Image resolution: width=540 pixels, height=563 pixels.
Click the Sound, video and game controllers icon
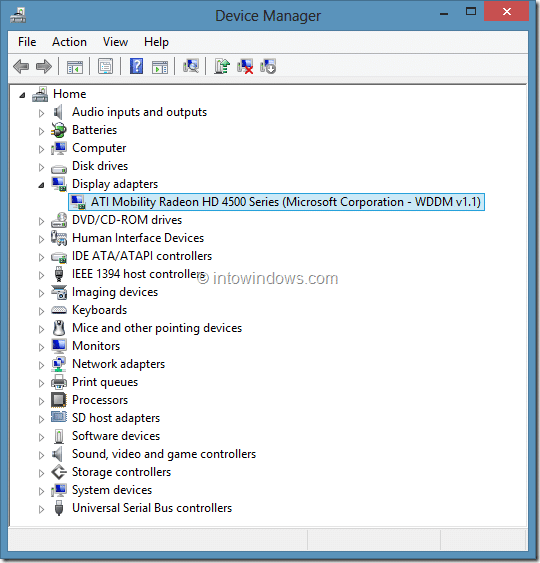click(x=58, y=454)
